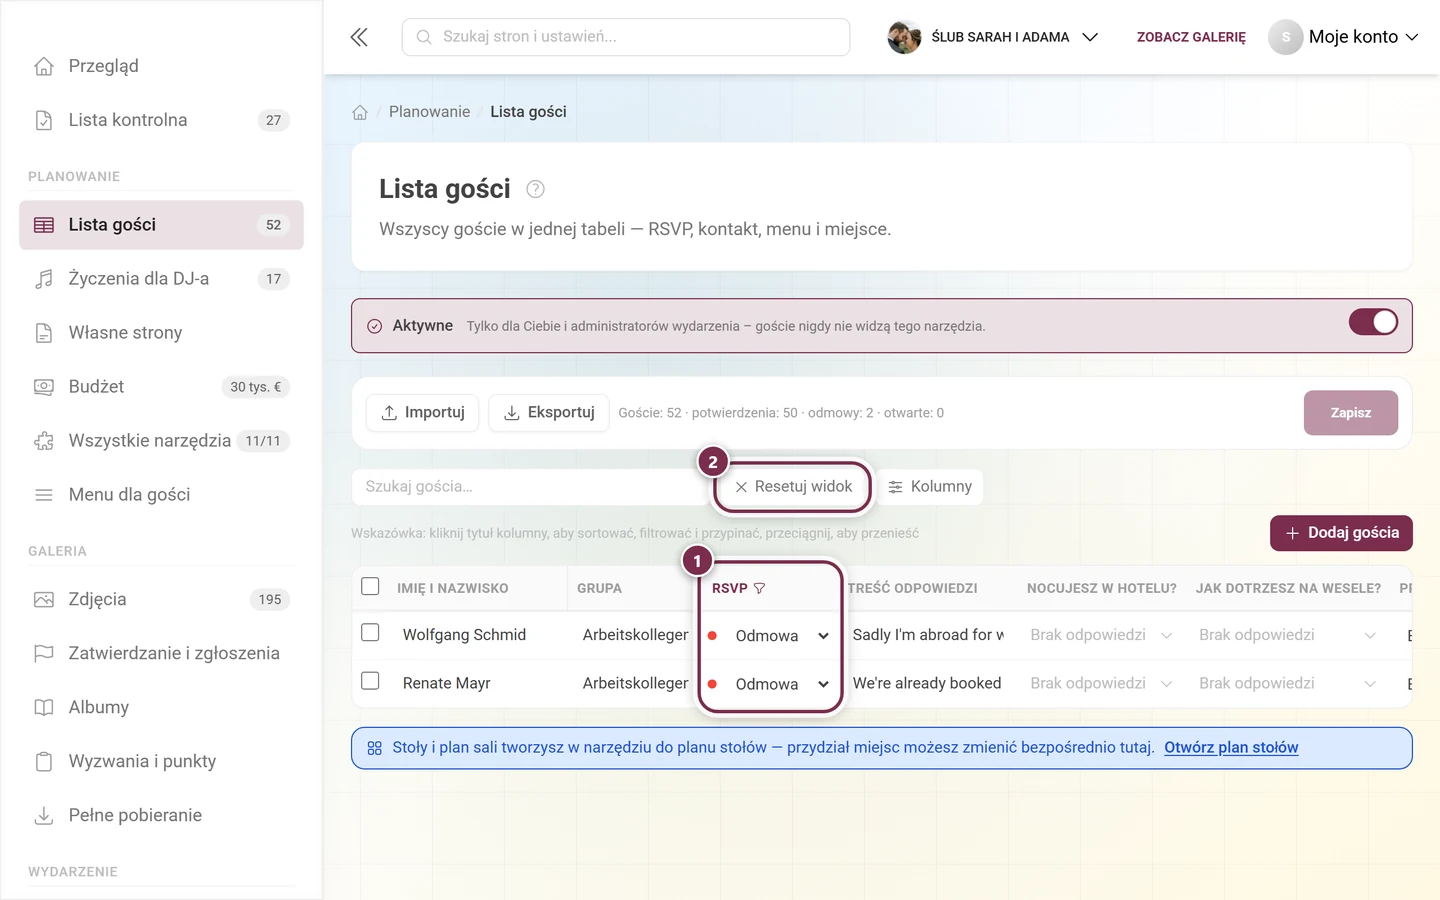Click the home icon in breadcrumb
Image resolution: width=1440 pixels, height=900 pixels.
point(360,112)
